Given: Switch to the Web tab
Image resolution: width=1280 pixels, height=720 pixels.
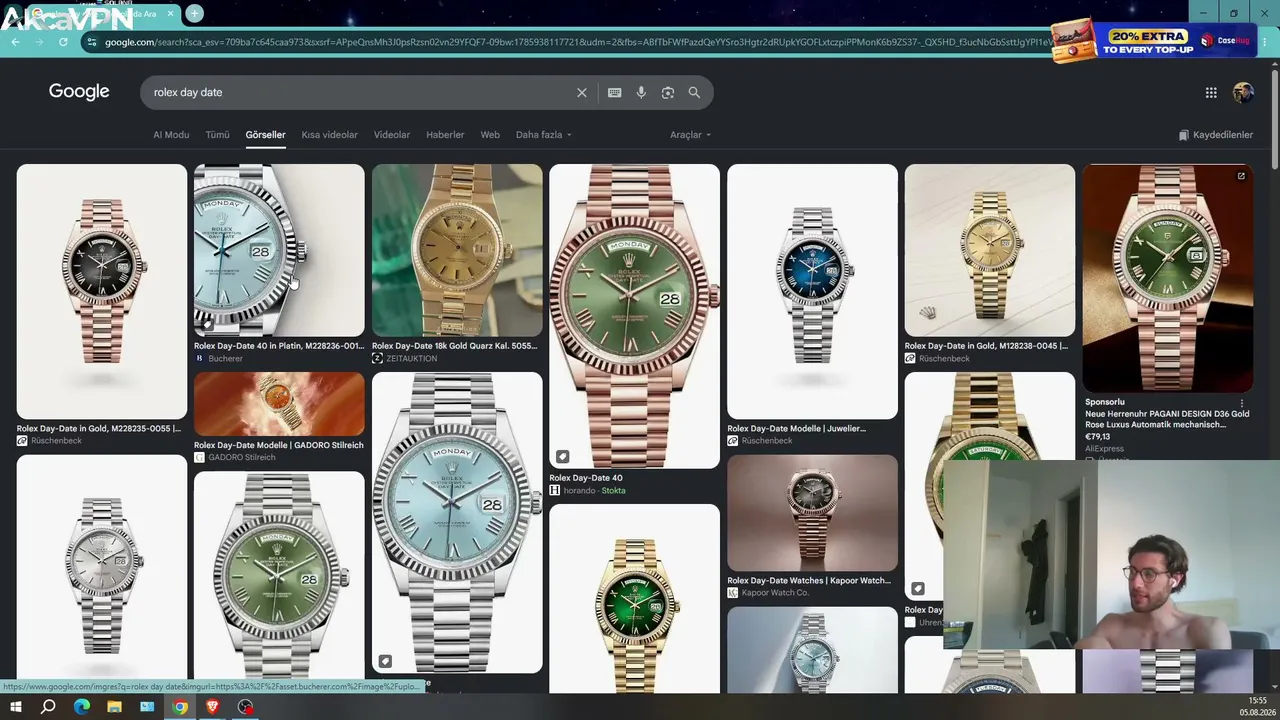Looking at the screenshot, I should coord(490,135).
